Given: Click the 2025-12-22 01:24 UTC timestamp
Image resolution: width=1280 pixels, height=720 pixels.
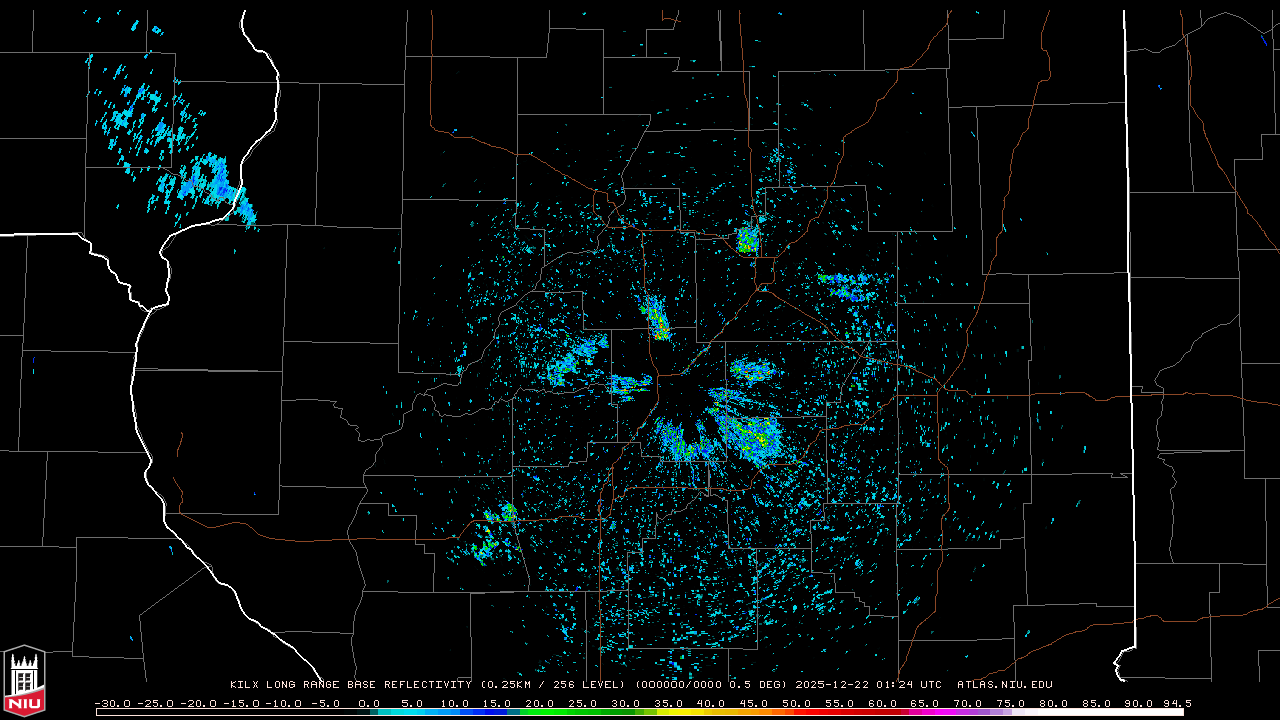Looking at the screenshot, I should point(868,685).
